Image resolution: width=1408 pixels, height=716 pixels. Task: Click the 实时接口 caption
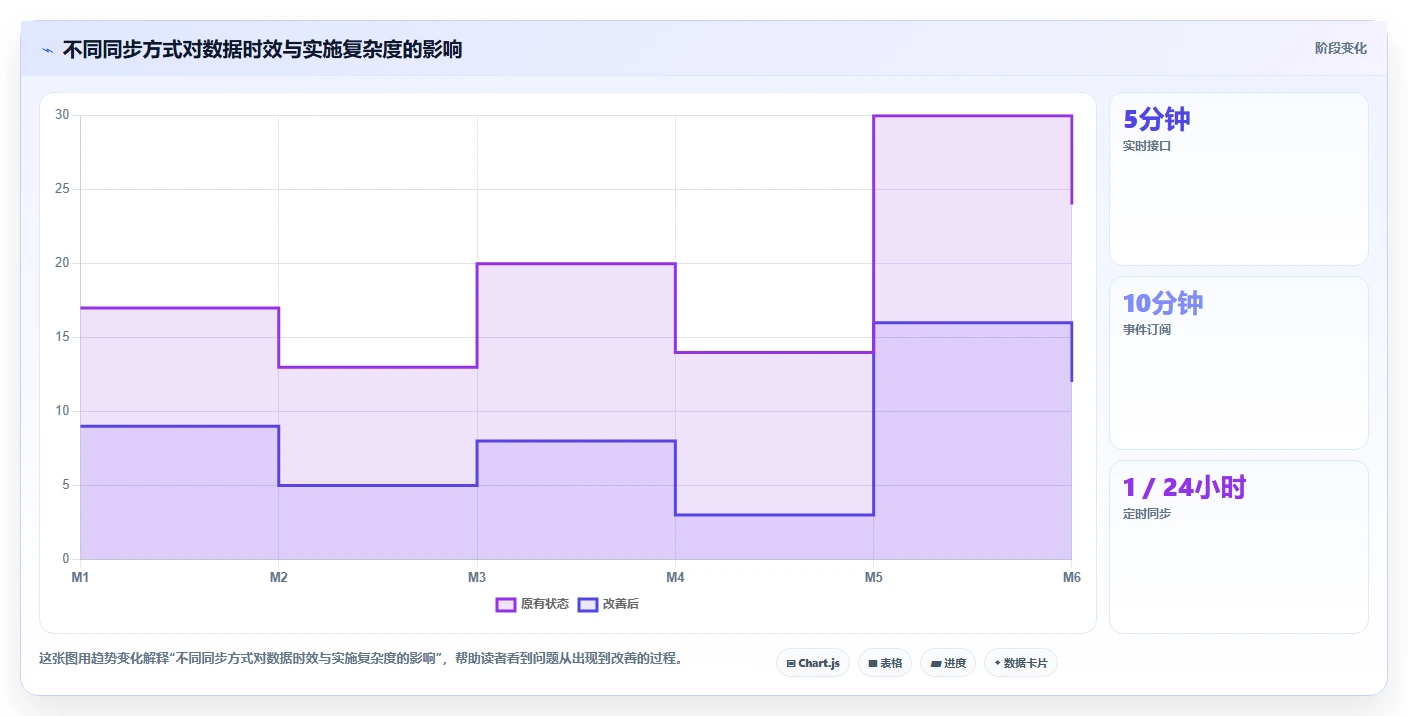[x=1146, y=145]
